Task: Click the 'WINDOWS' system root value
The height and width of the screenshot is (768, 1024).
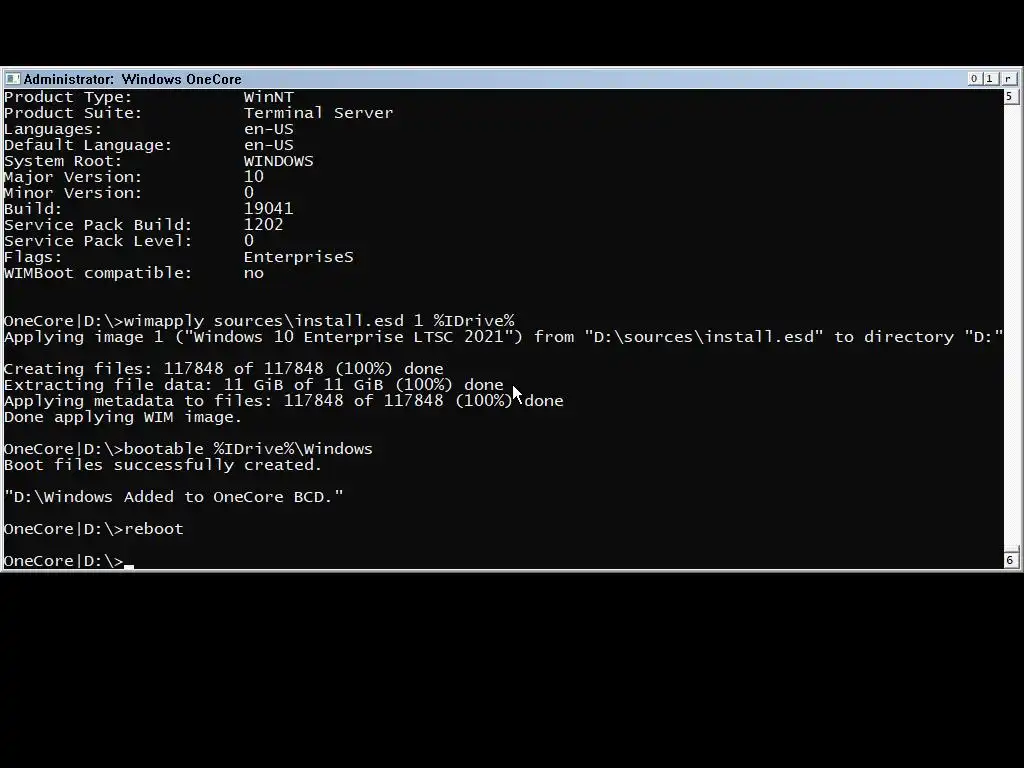Action: click(x=278, y=161)
